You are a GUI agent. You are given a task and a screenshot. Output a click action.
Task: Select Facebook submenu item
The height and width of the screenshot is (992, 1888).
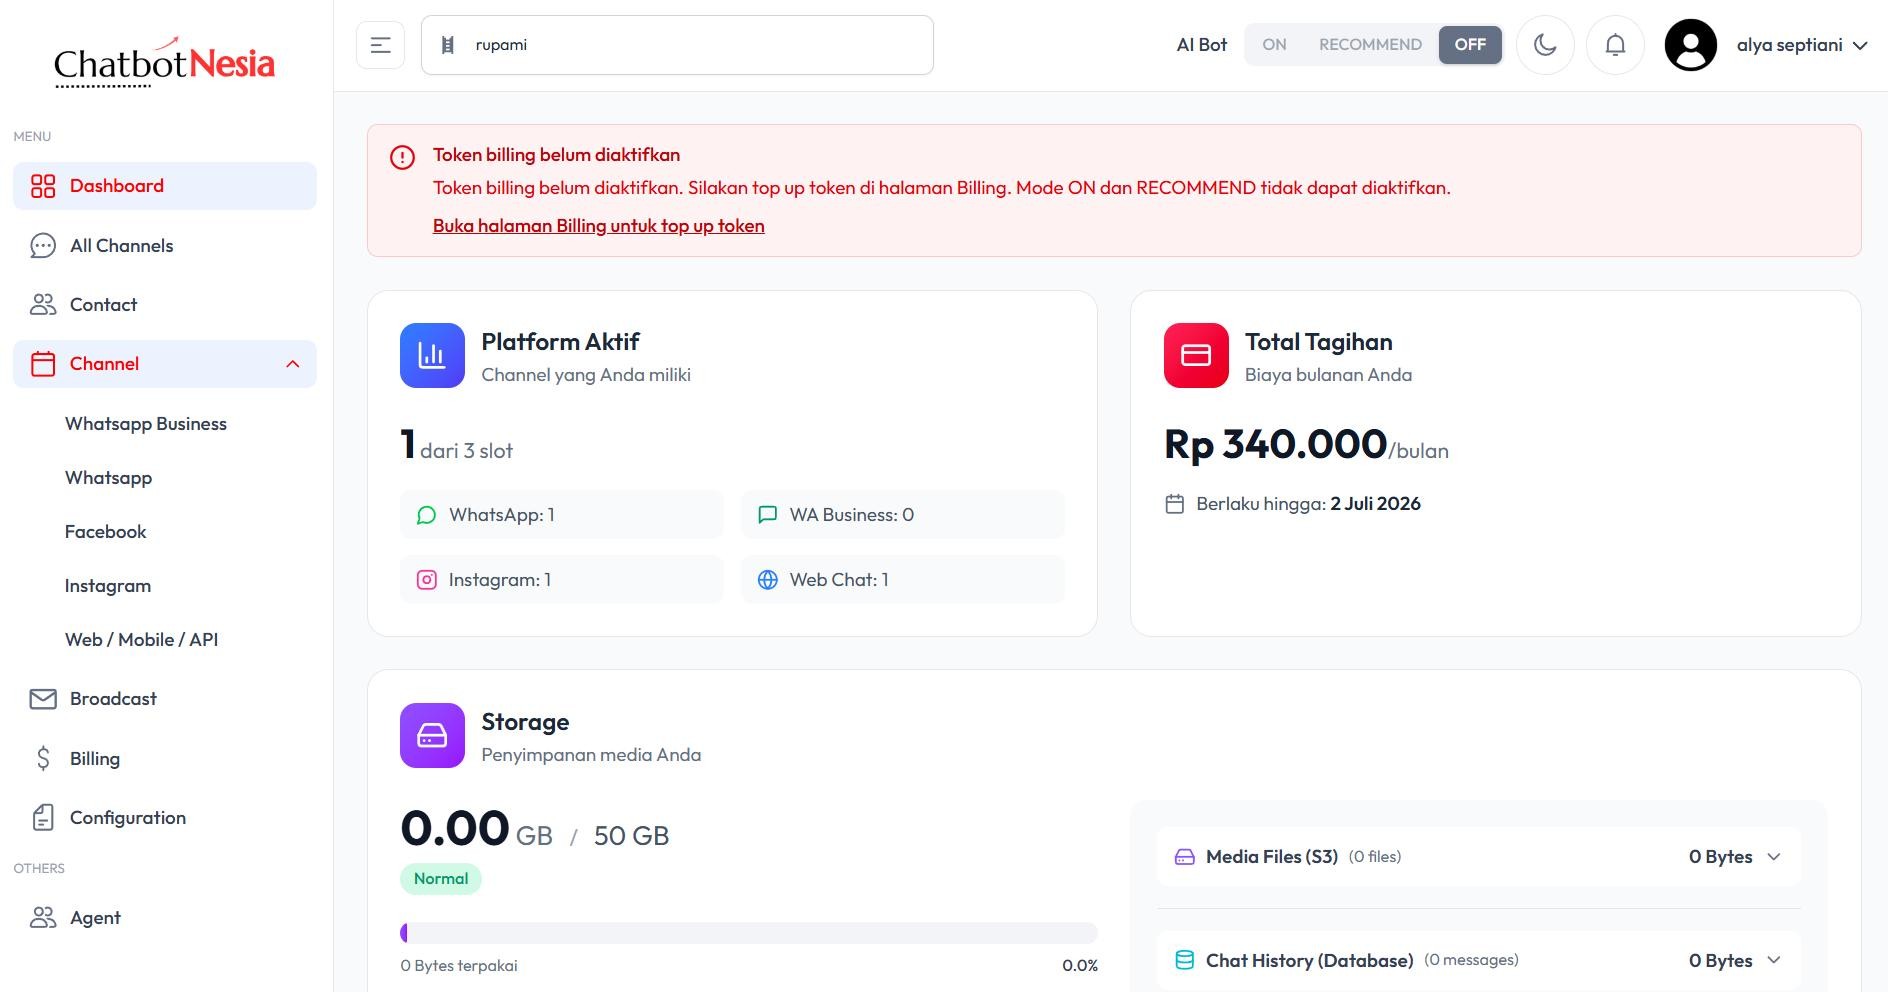coord(105,532)
